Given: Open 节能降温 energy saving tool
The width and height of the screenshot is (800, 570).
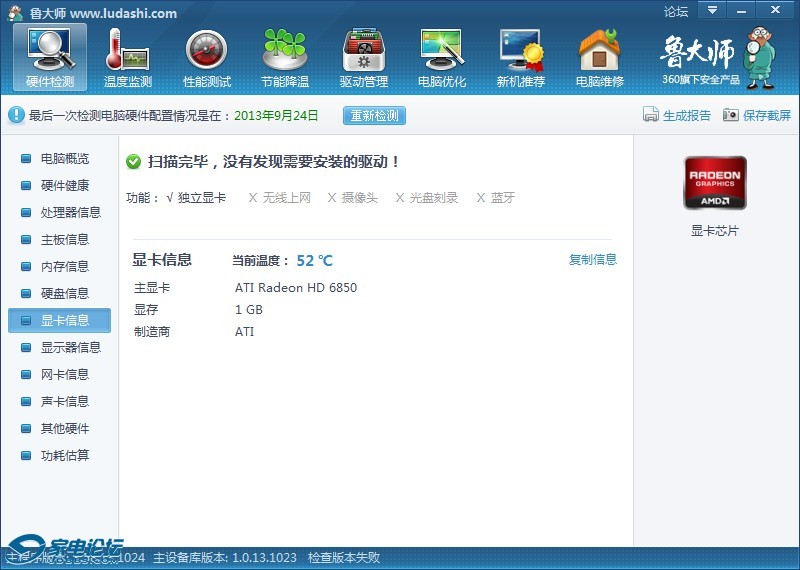Looking at the screenshot, I should (285, 57).
